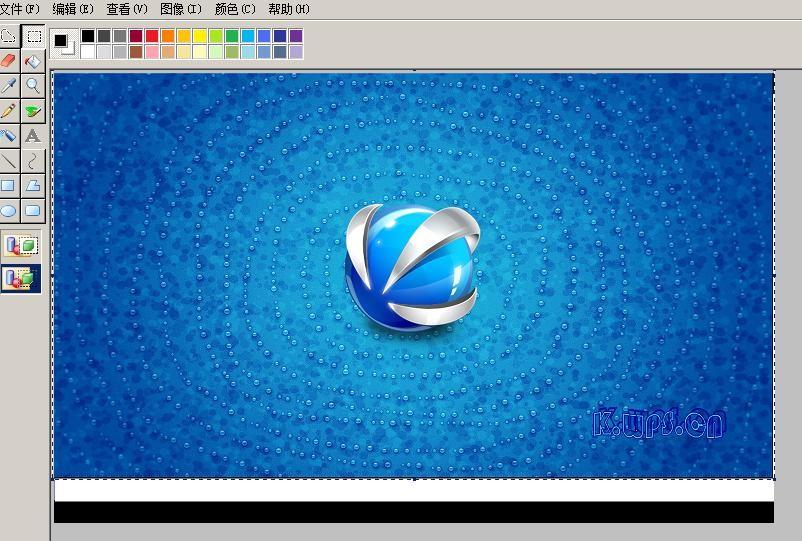Select the brown color swatch
The height and width of the screenshot is (541, 802).
(x=136, y=52)
